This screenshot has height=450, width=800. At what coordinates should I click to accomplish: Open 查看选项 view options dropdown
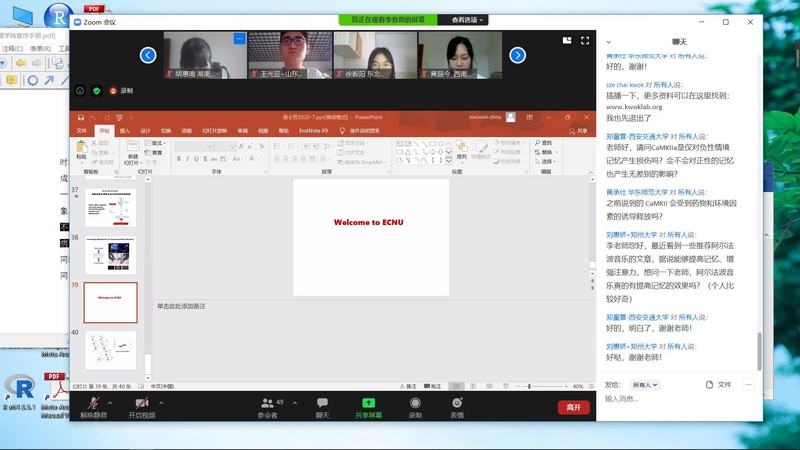(x=465, y=19)
